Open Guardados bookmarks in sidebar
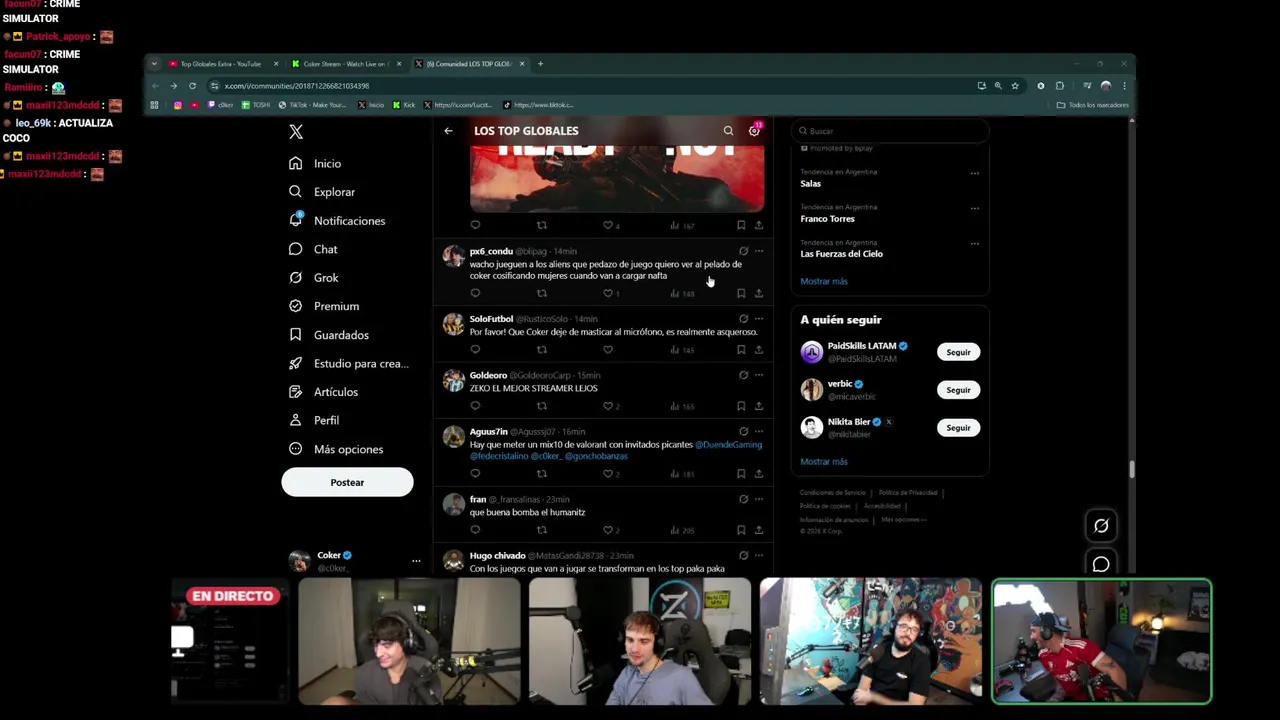1280x720 pixels. coord(329,335)
